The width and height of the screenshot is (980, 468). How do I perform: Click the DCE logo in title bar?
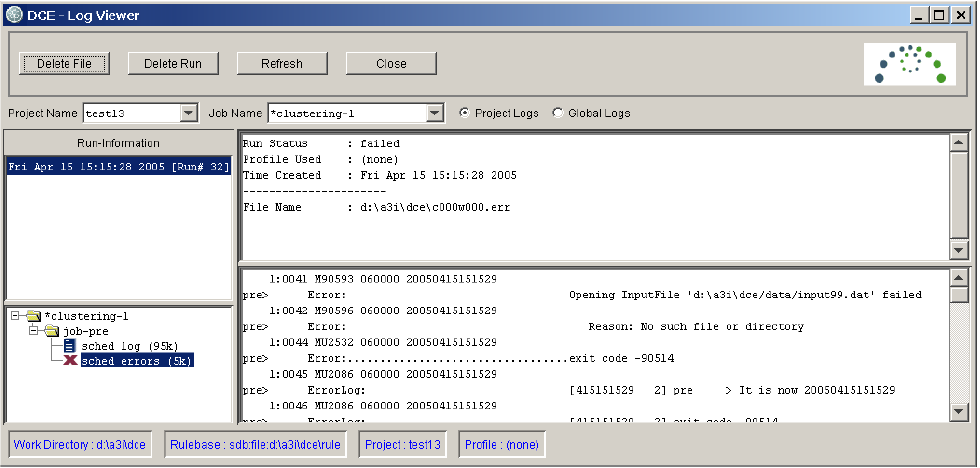(x=14, y=15)
